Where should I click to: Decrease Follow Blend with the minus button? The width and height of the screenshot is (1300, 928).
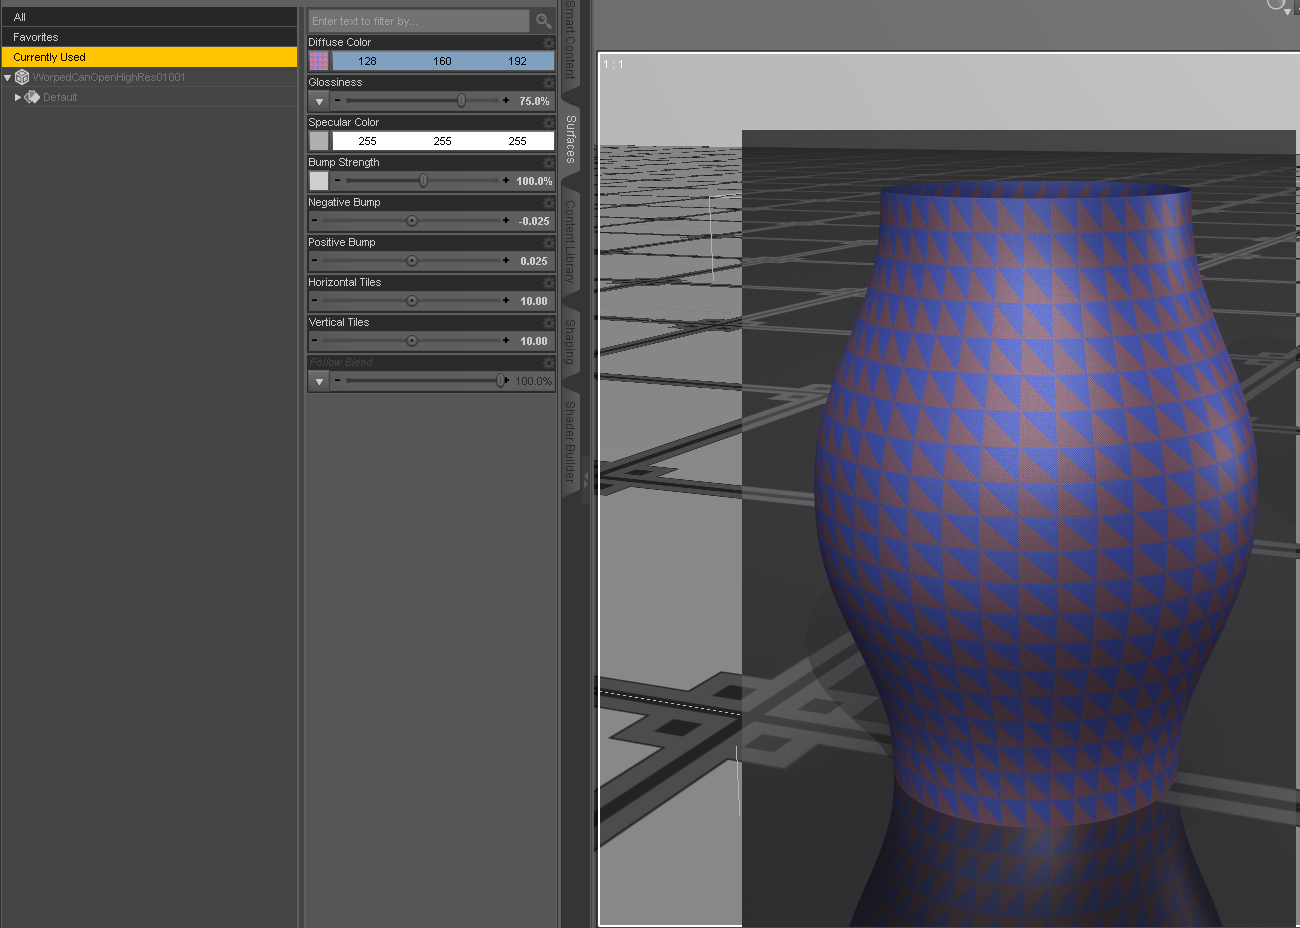(x=337, y=381)
